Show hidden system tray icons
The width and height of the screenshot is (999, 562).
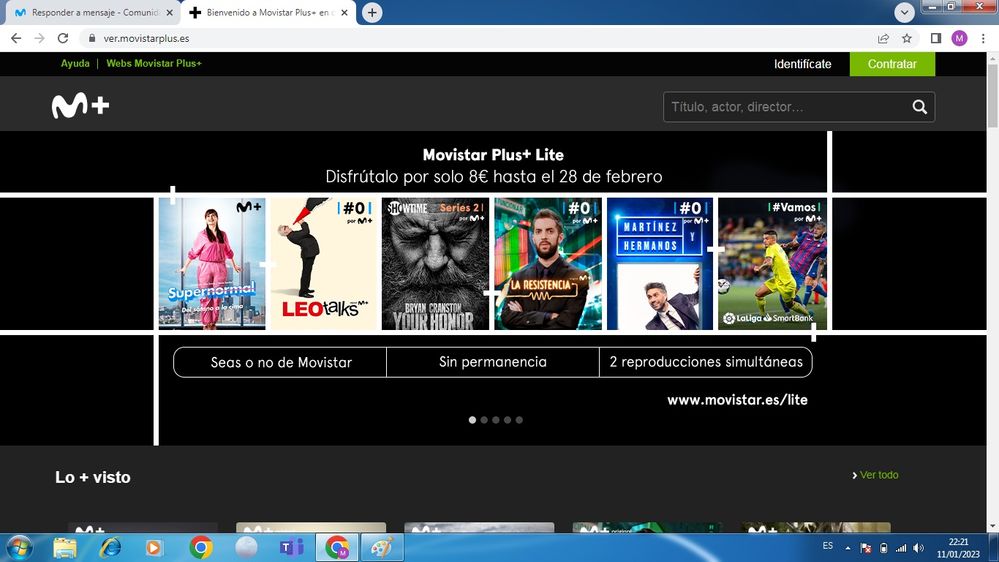coord(848,547)
